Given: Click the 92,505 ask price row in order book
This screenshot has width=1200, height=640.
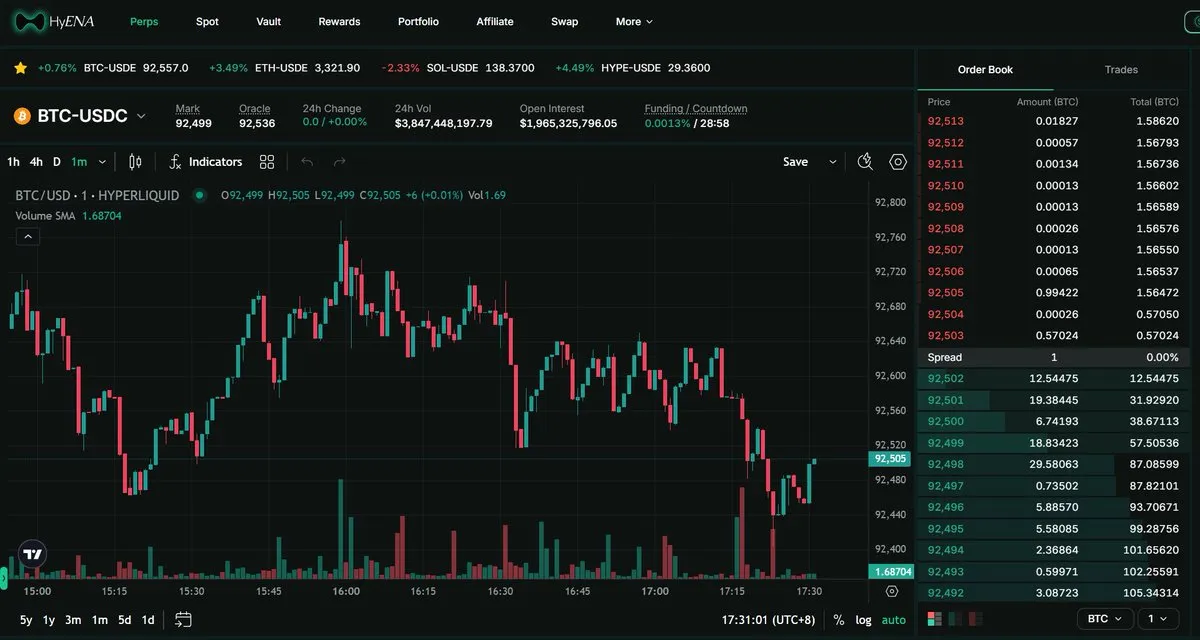Looking at the screenshot, I should point(946,293).
